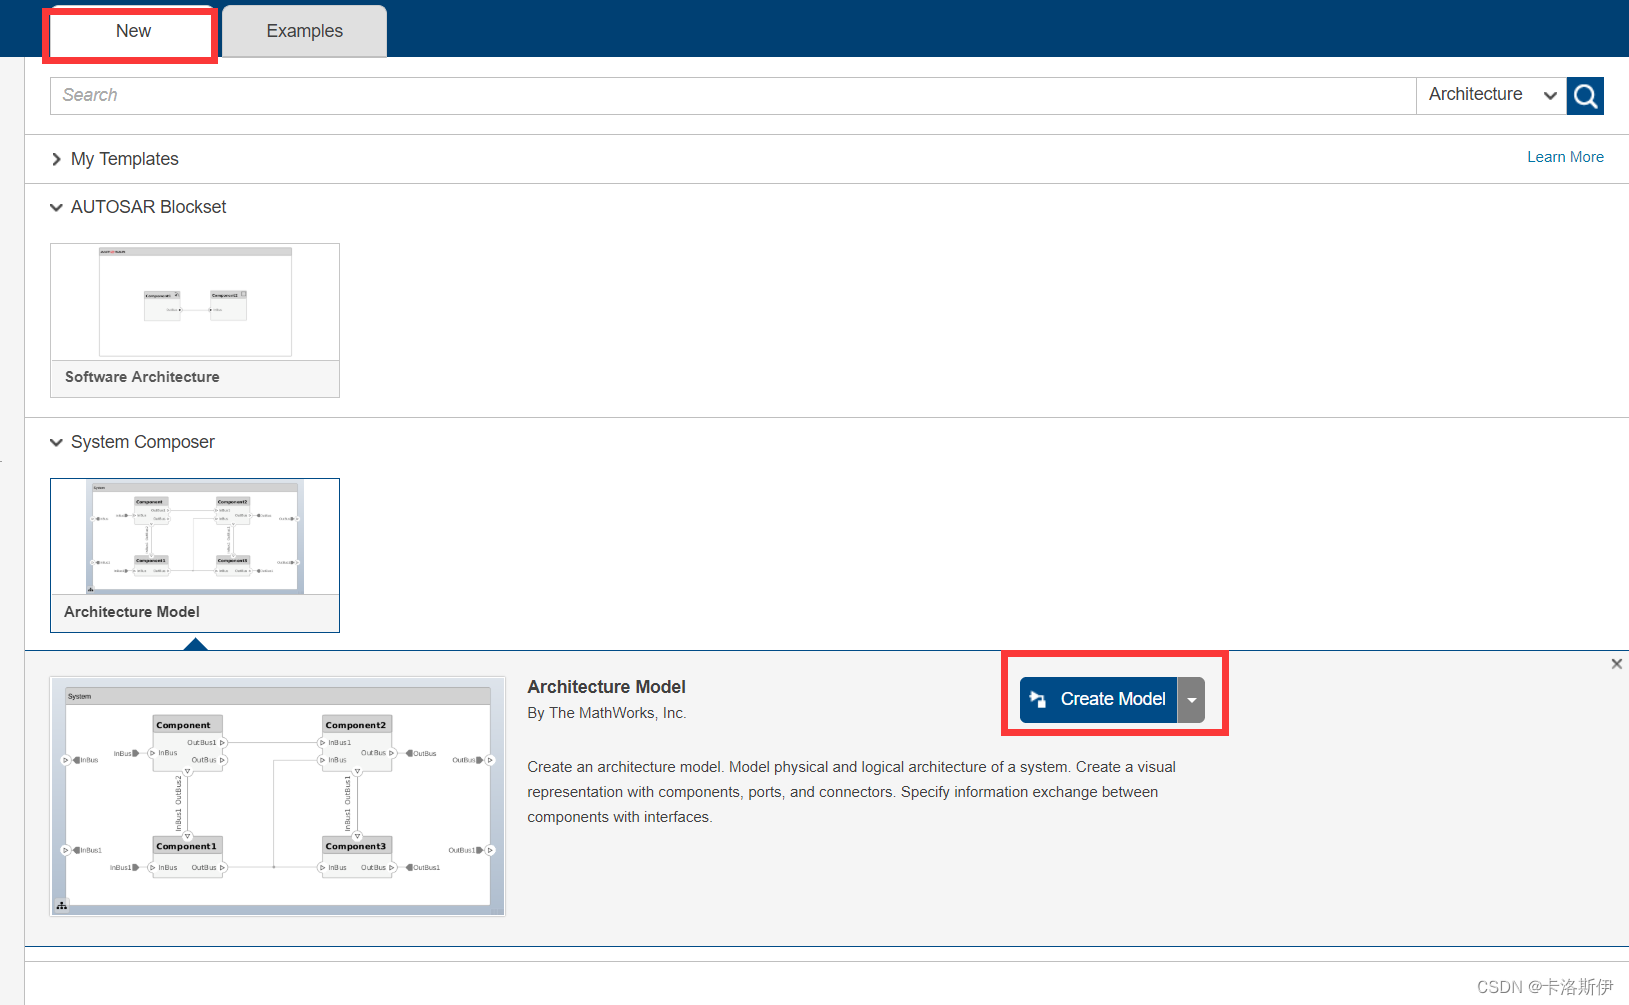Open the Create Model dropdown arrow

coord(1191,699)
